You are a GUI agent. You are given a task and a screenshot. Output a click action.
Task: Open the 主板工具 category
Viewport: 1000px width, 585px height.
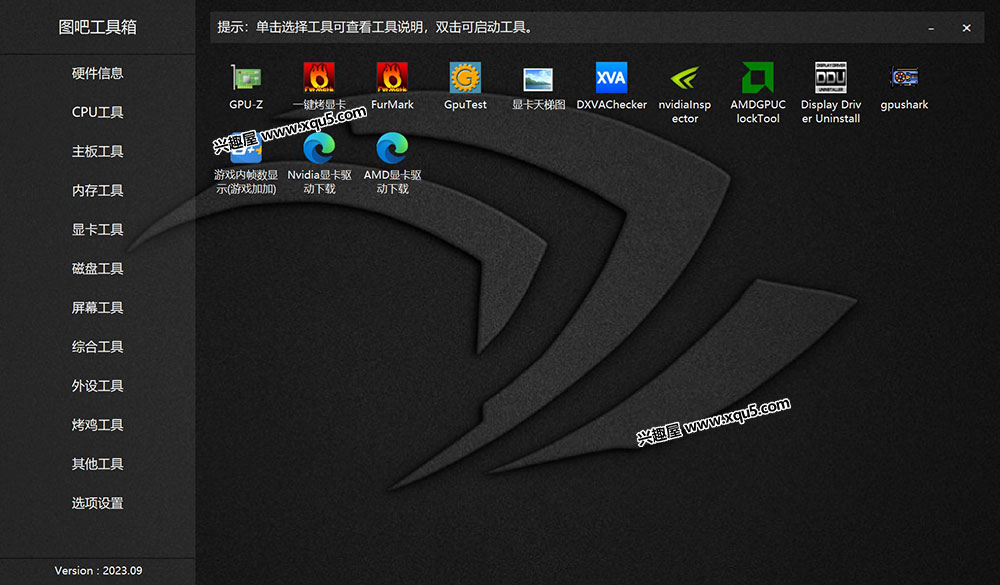point(98,151)
